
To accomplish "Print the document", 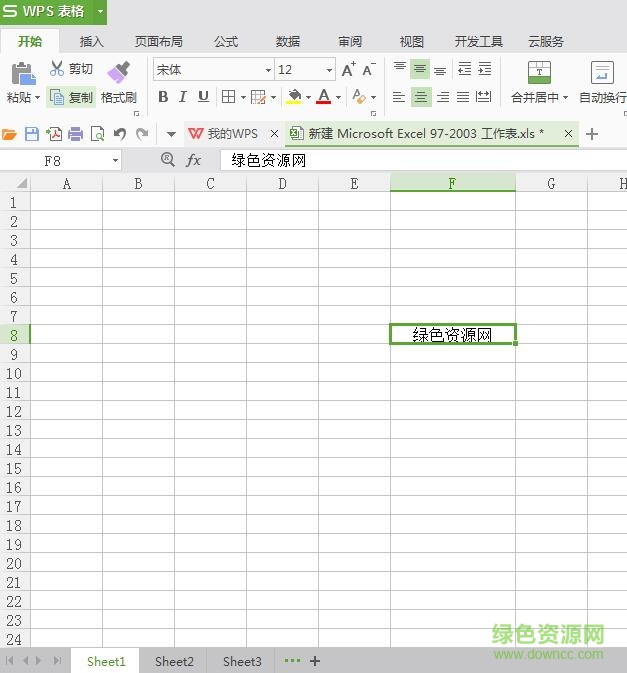I will coord(76,134).
